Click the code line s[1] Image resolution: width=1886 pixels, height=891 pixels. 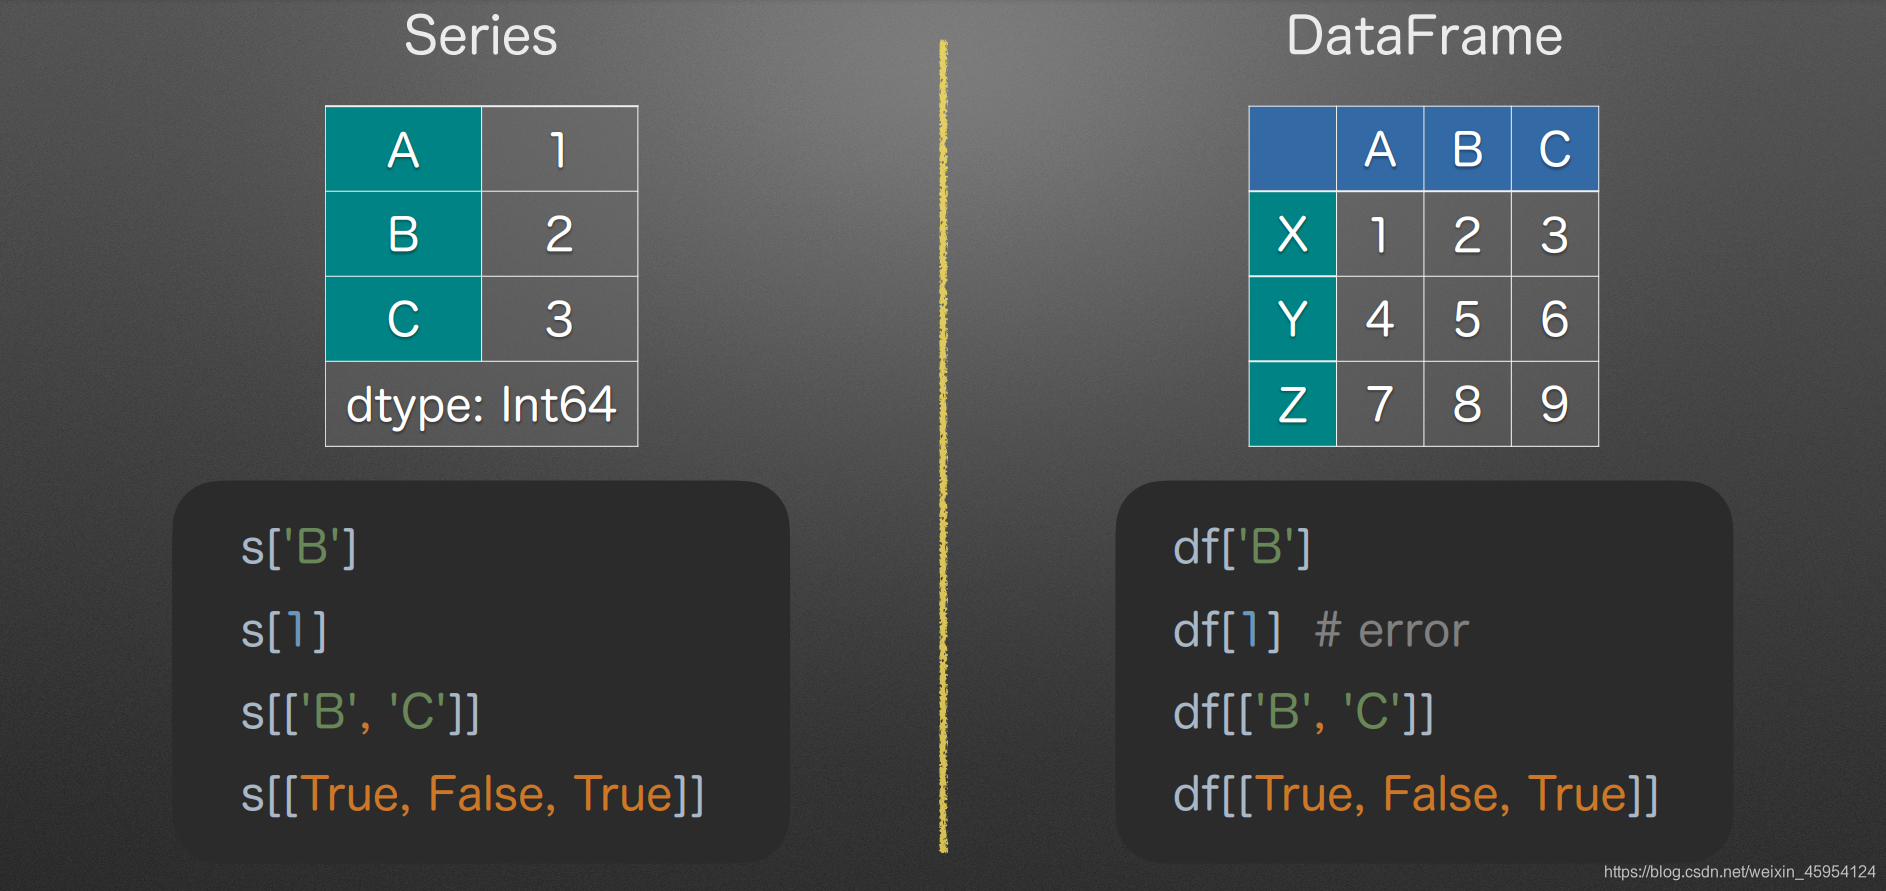pyautogui.click(x=284, y=631)
